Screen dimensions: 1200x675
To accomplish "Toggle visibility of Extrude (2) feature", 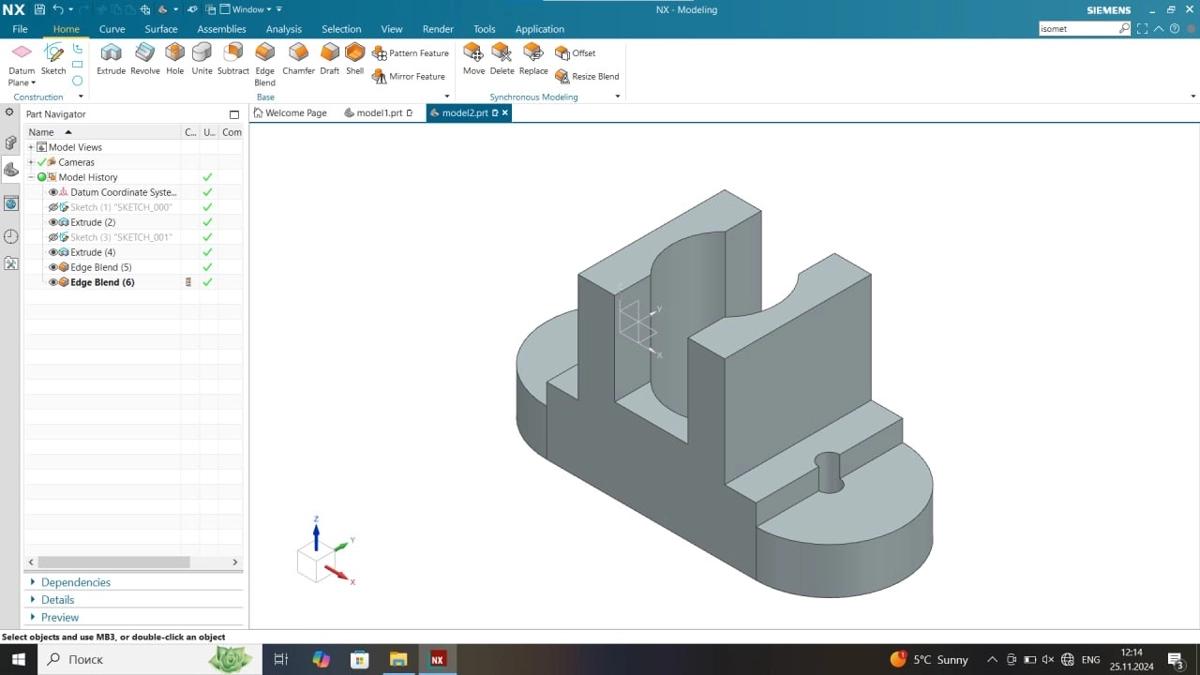I will [x=53, y=222].
